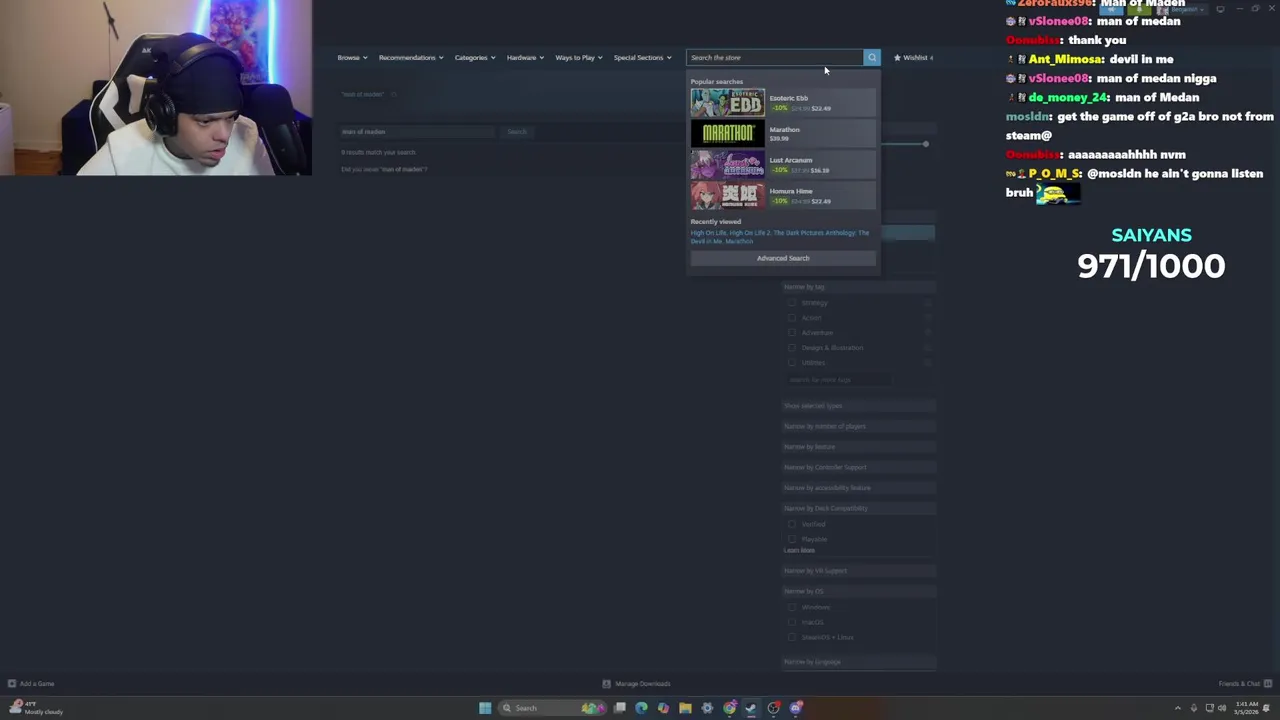The image size is (1280, 720).
Task: Click the dimmed Search button on results page
Action: (x=517, y=132)
